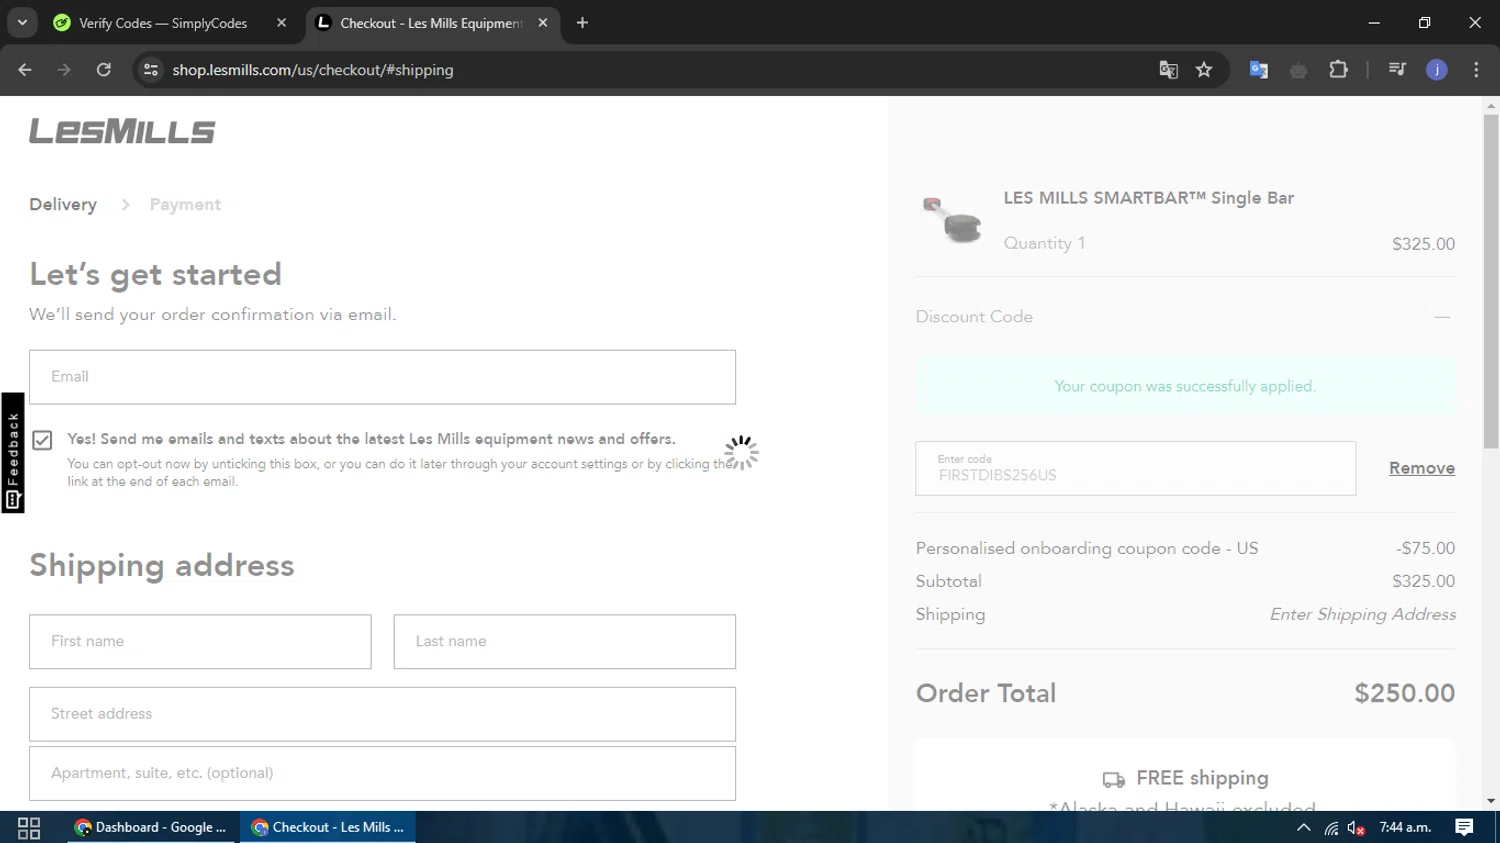This screenshot has width=1500, height=843.
Task: Close the Verify Codes — SimplyCodes tab
Action: pyautogui.click(x=281, y=23)
